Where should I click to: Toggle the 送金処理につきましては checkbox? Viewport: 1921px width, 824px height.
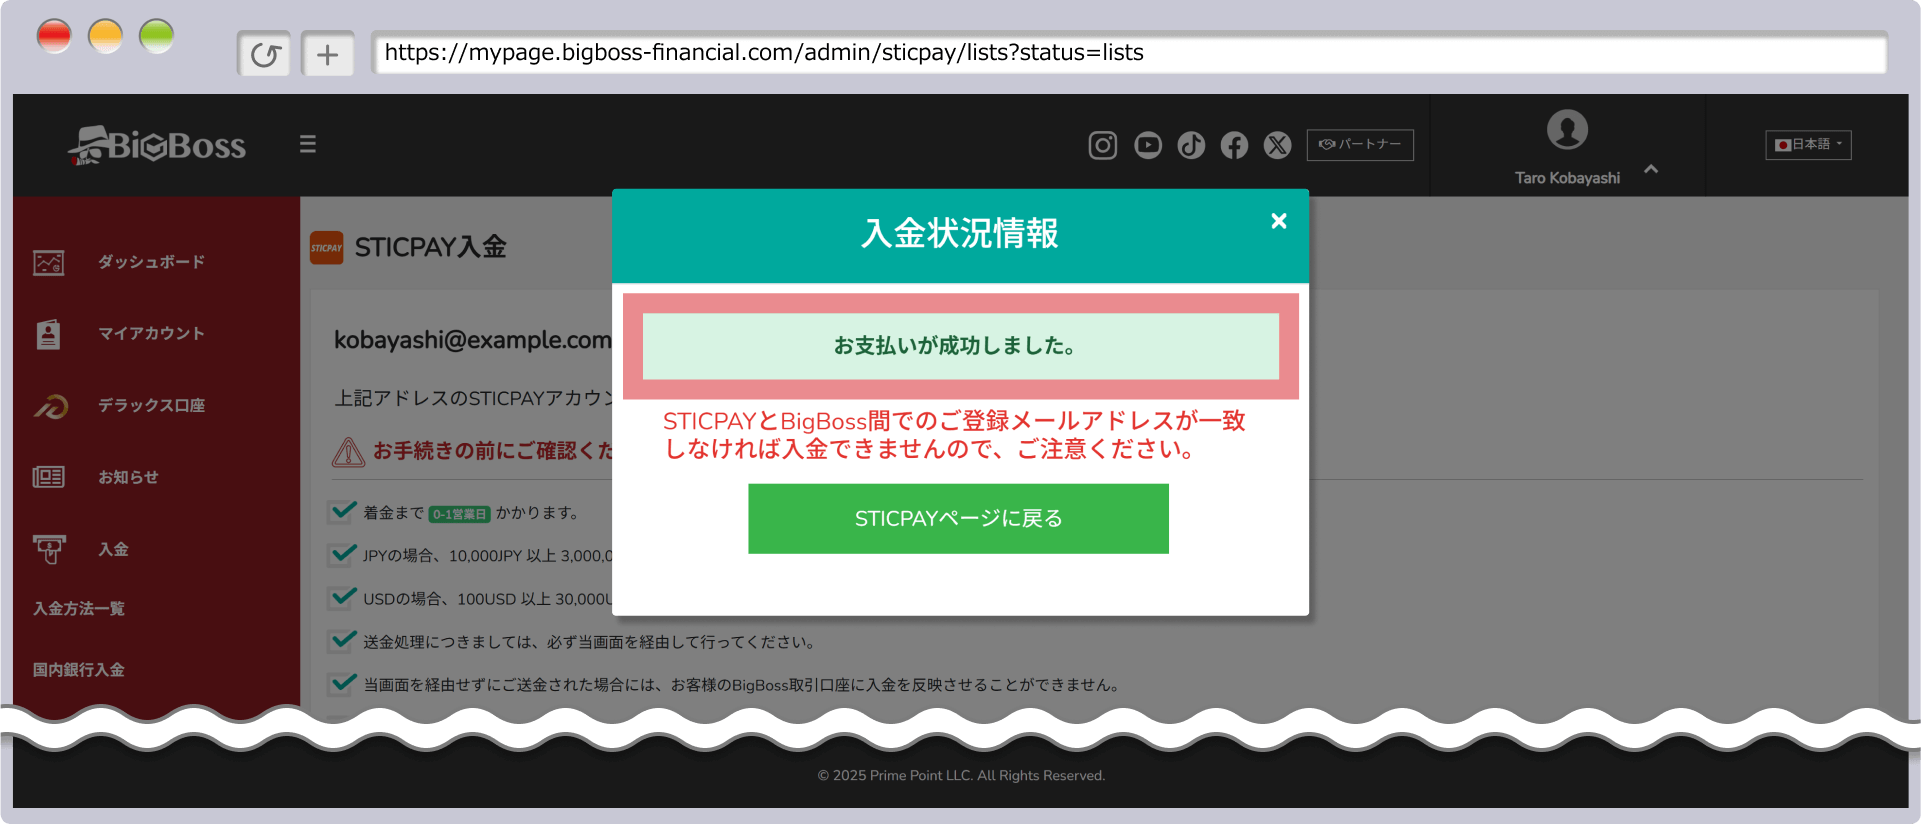pos(343,641)
